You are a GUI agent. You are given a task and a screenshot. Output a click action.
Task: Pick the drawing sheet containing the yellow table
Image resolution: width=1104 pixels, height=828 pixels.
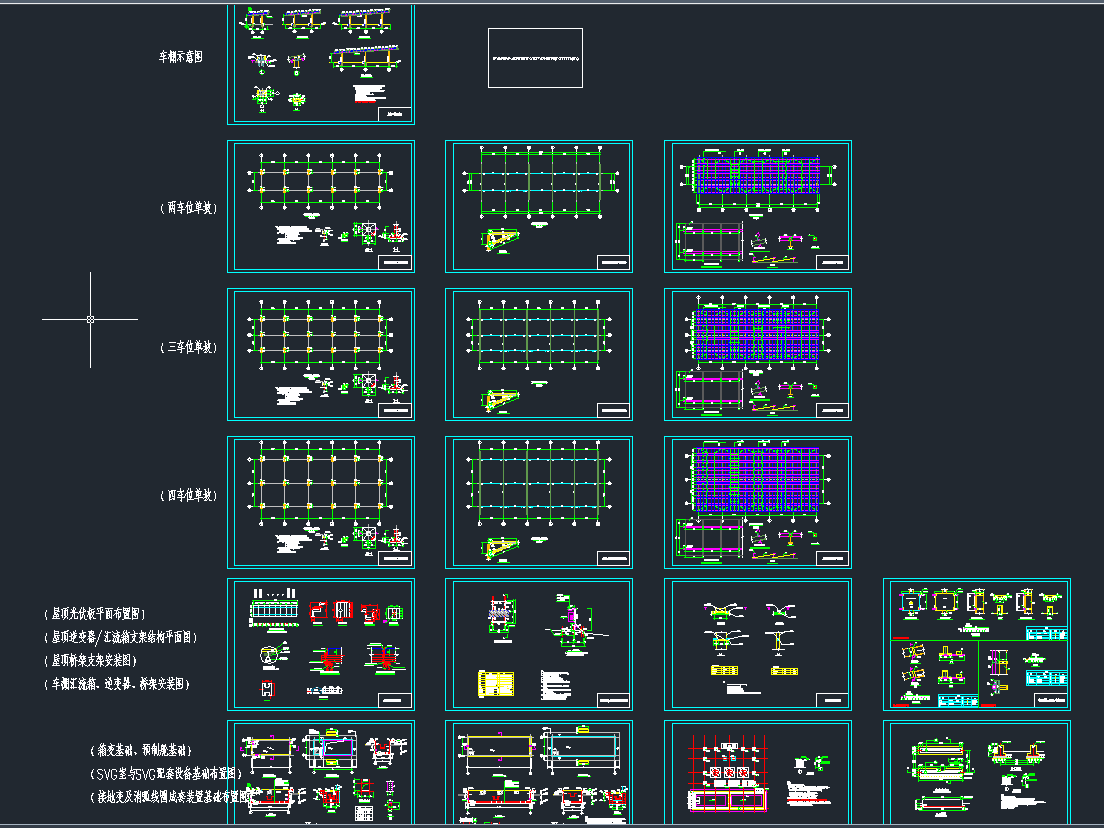[x=539, y=644]
